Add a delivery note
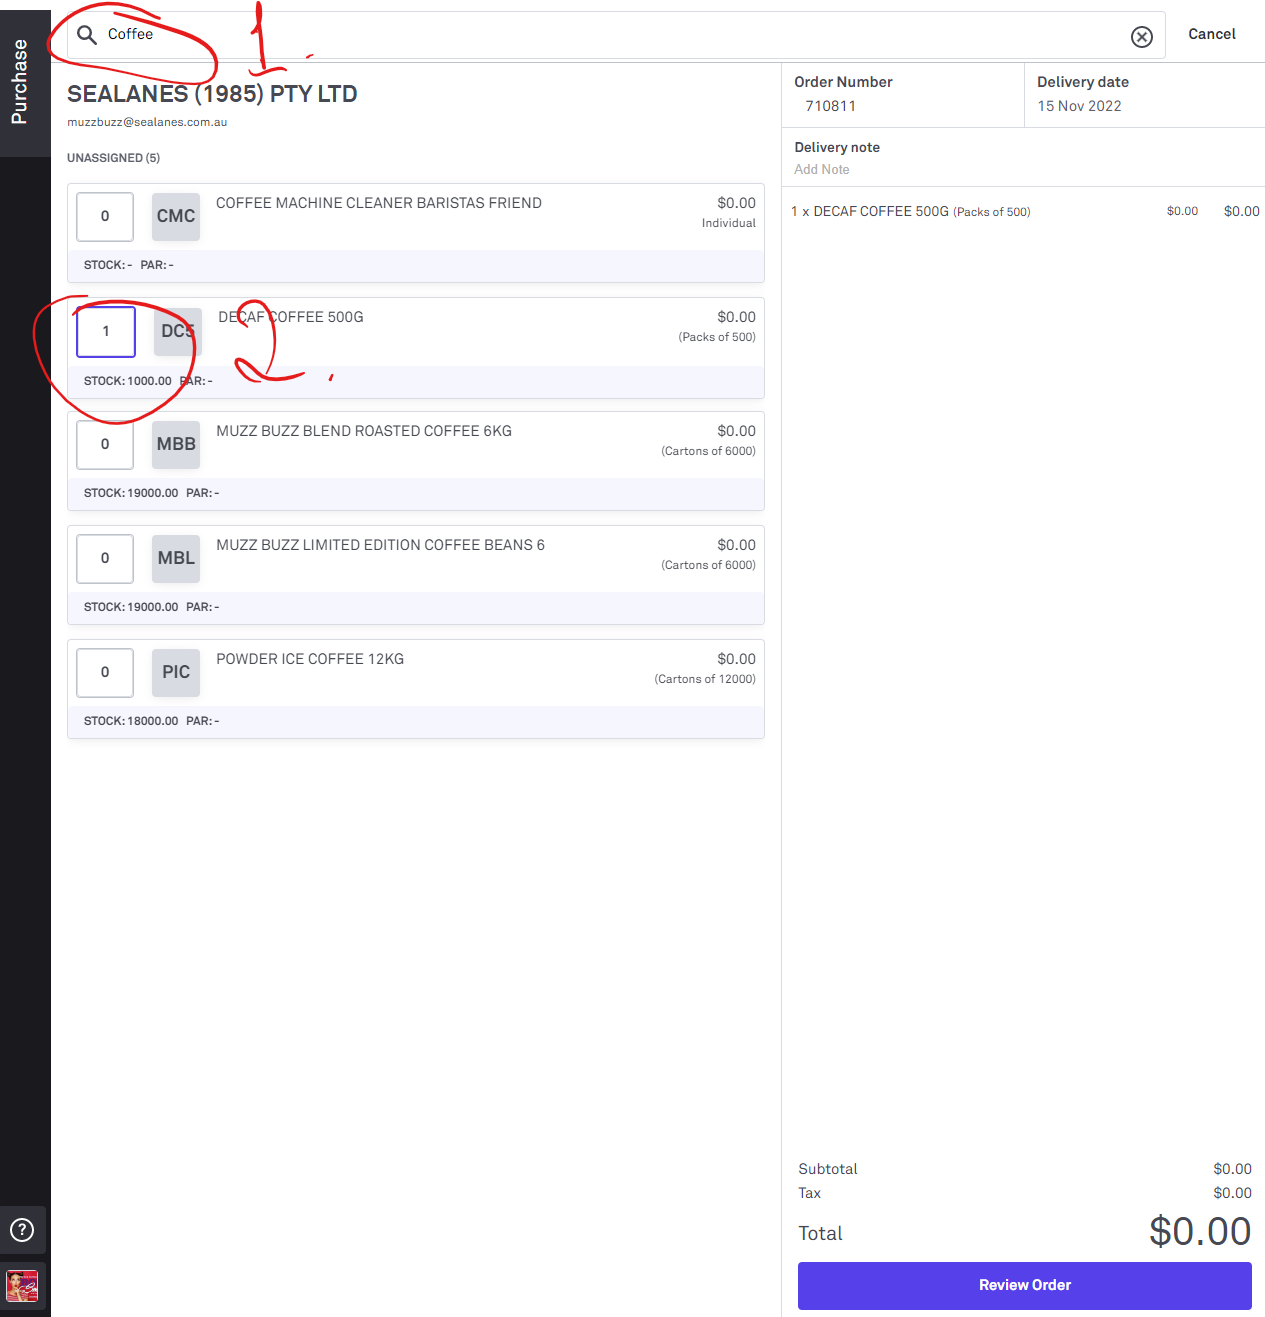The width and height of the screenshot is (1265, 1317). 822,170
